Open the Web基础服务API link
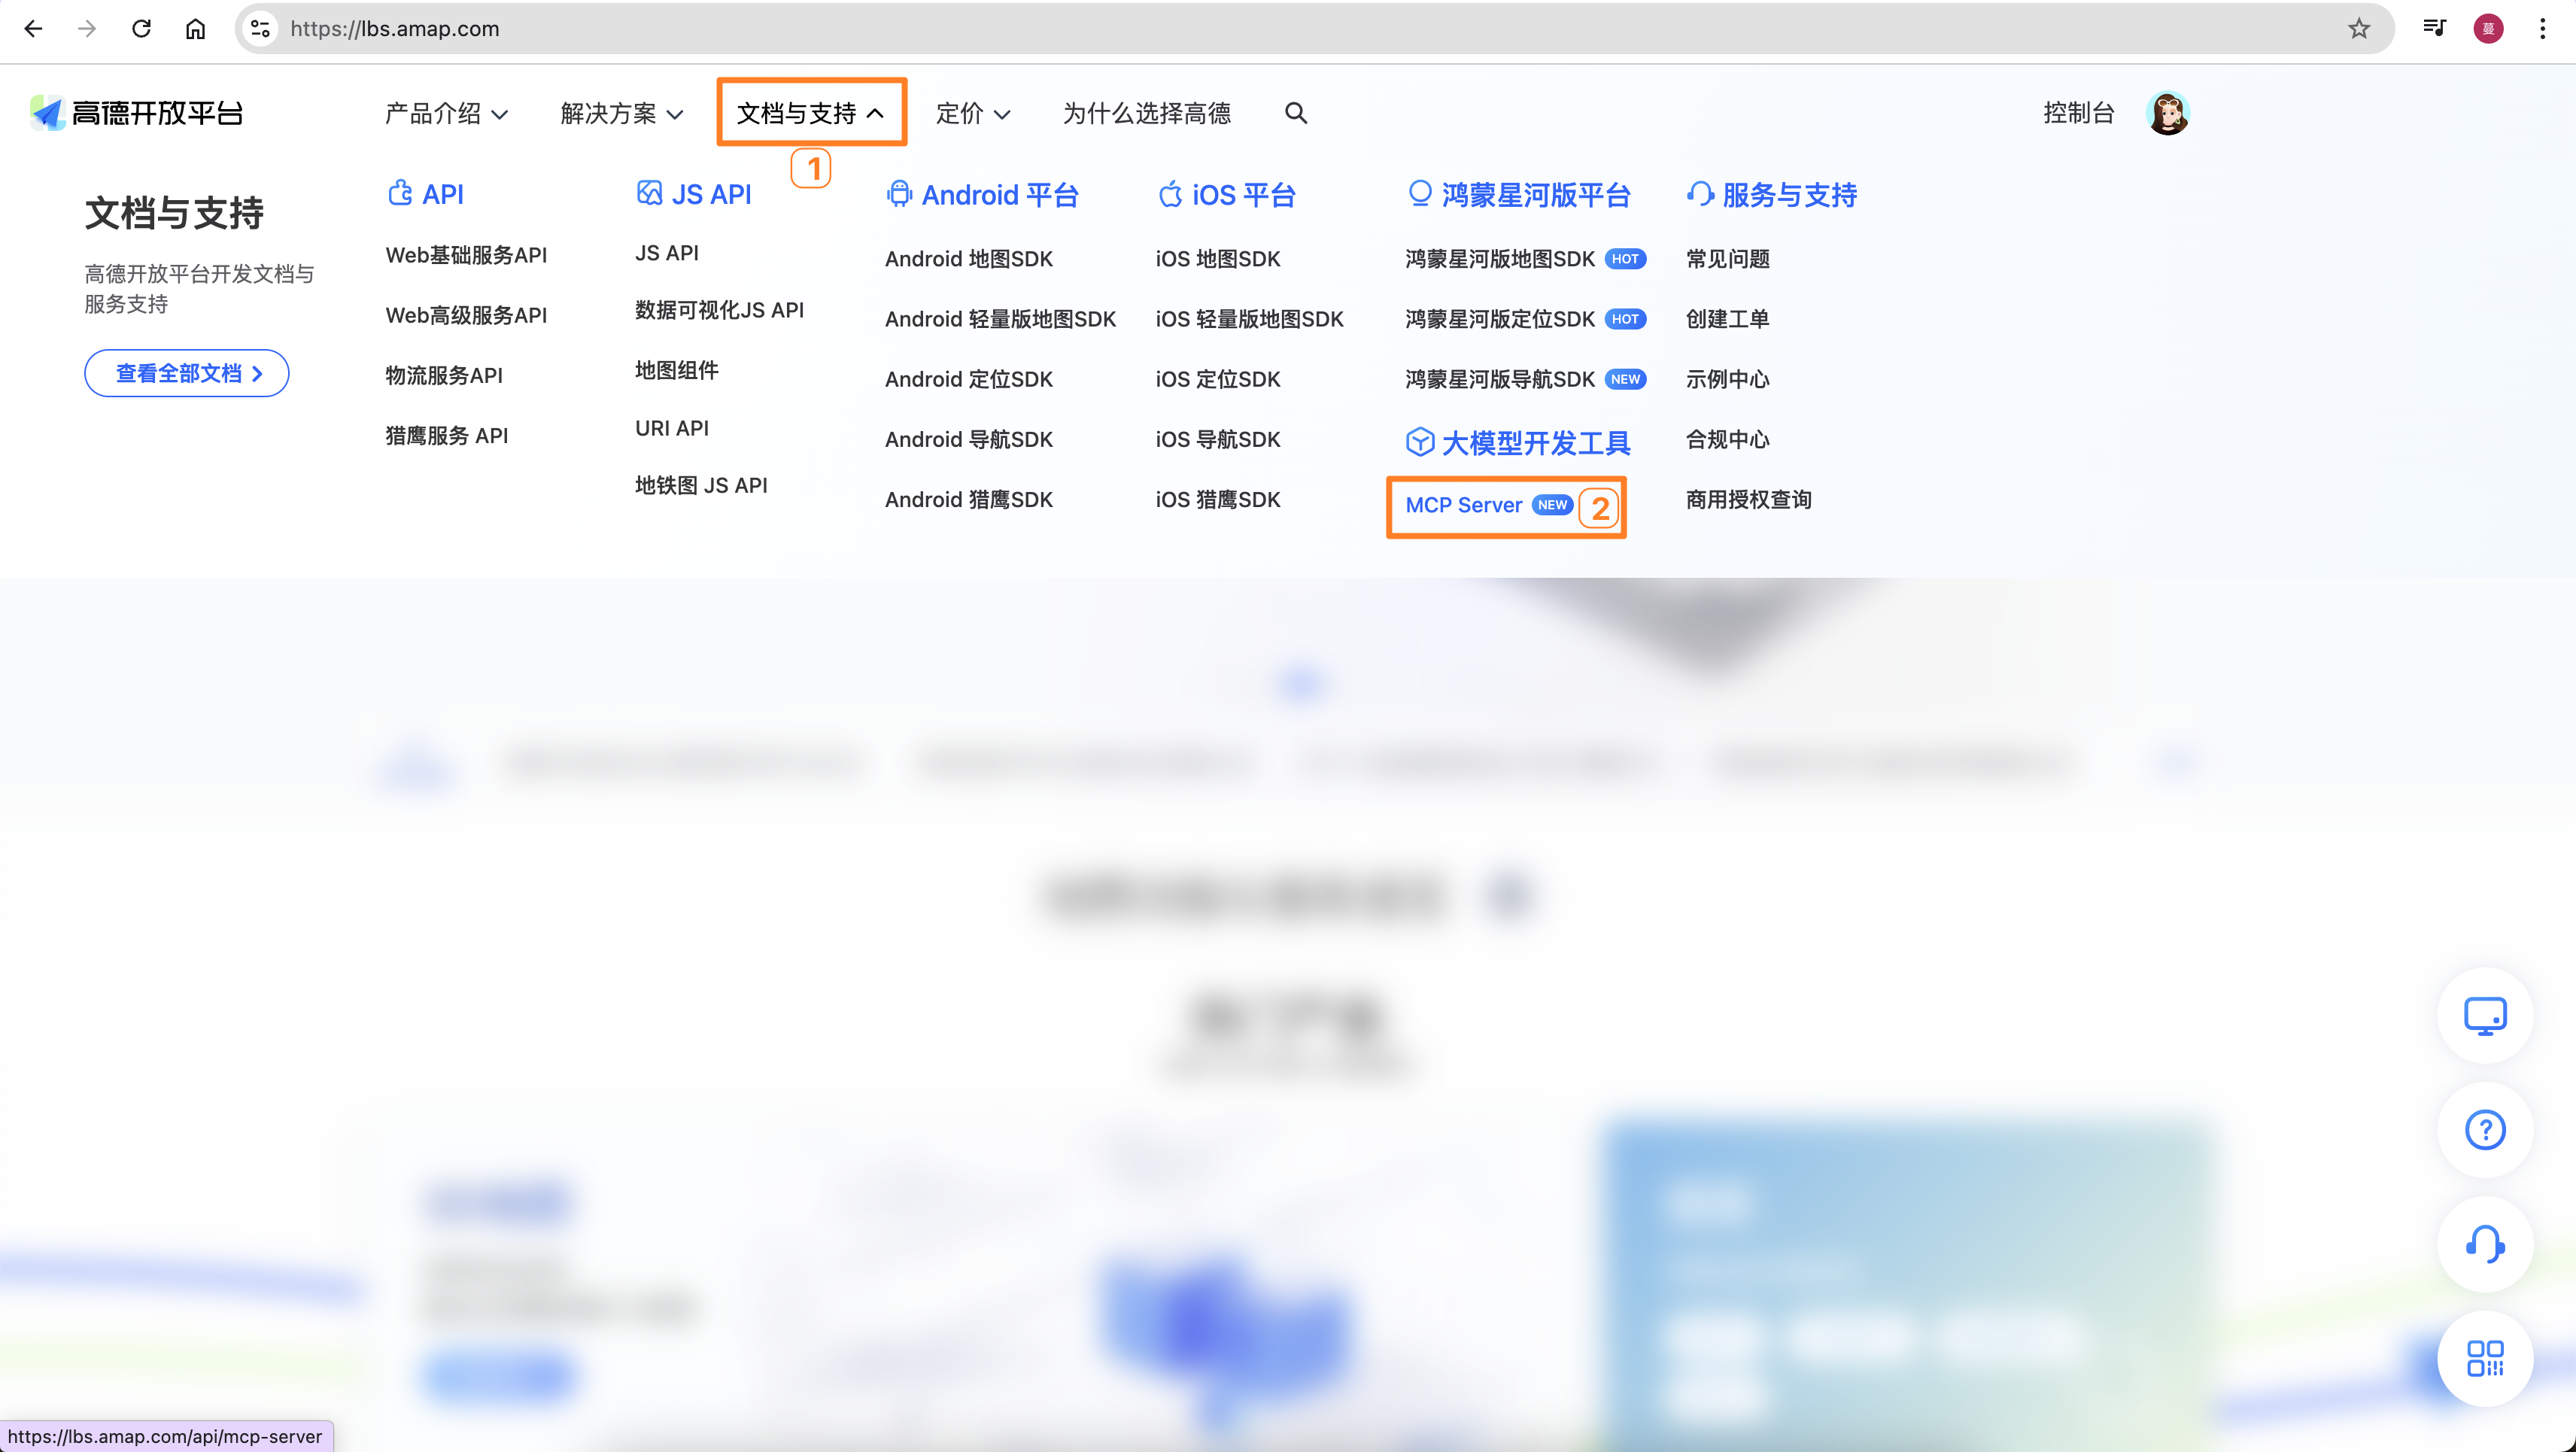The image size is (2576, 1452). (x=466, y=255)
